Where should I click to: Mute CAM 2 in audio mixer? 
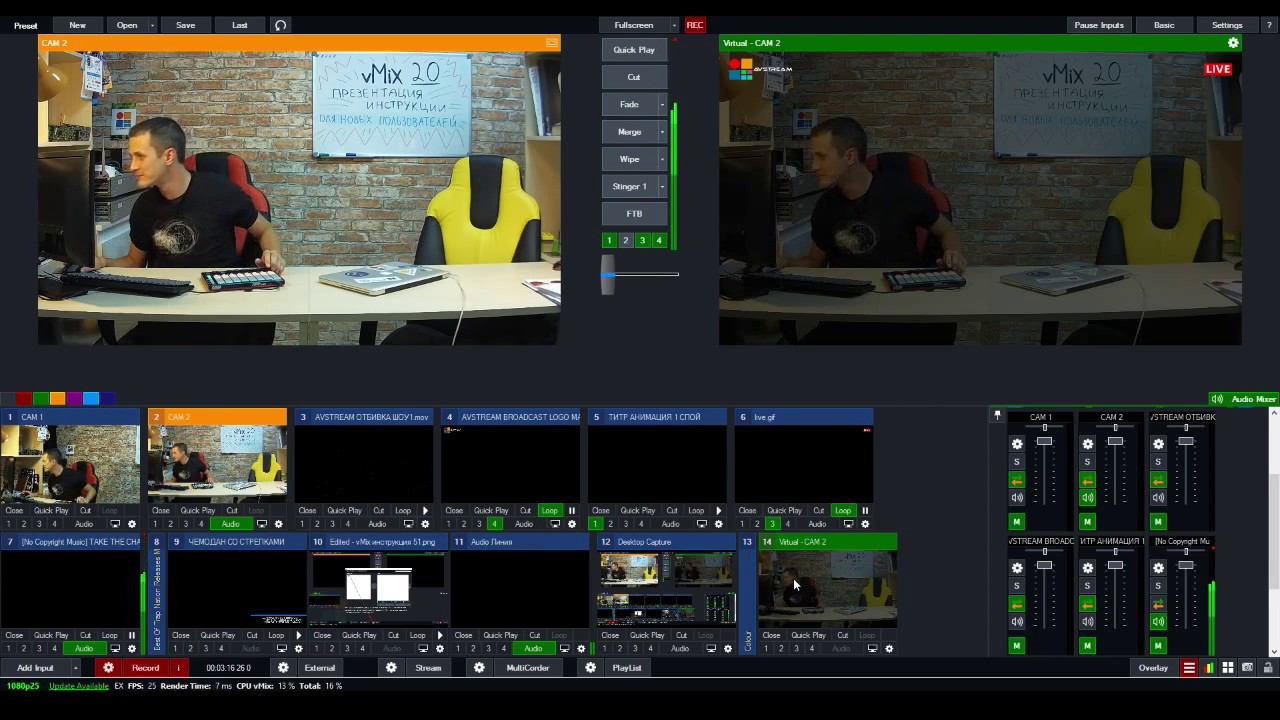pyautogui.click(x=1088, y=522)
